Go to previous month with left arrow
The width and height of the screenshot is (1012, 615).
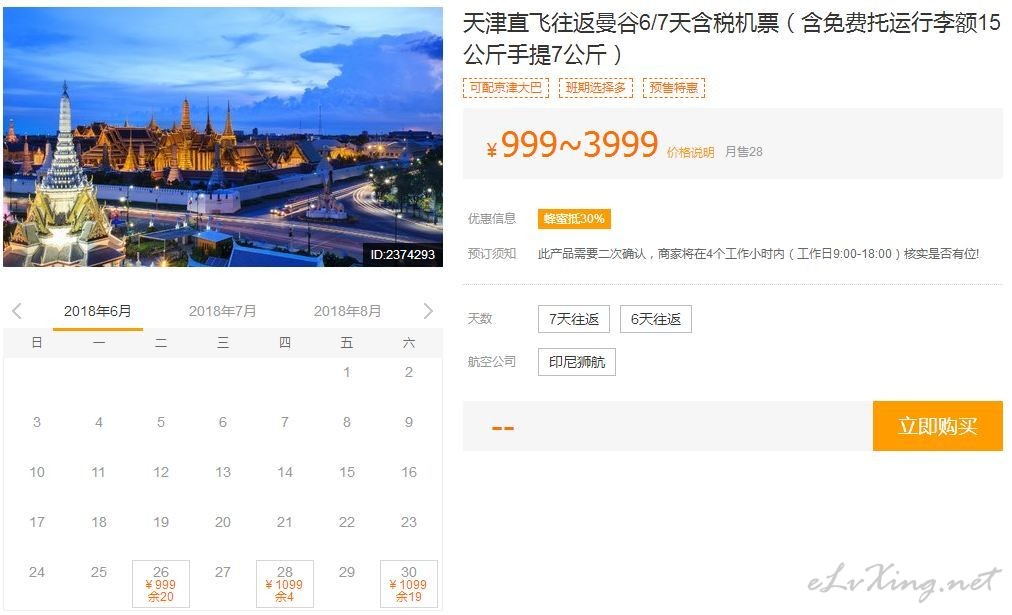(x=17, y=311)
